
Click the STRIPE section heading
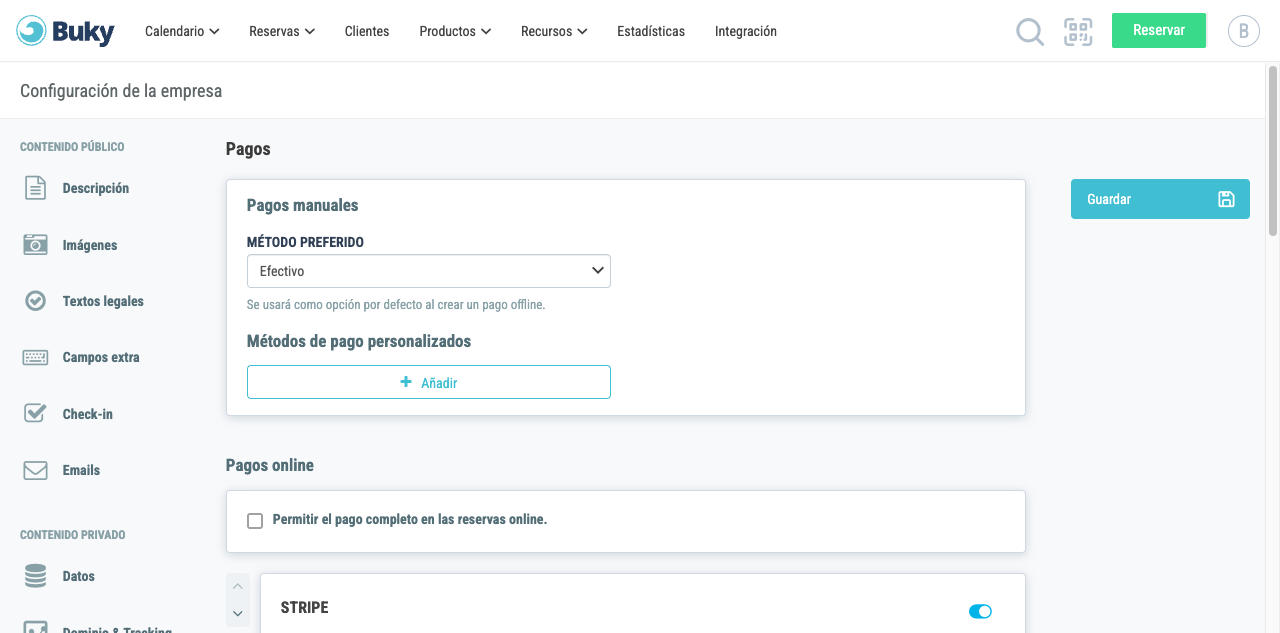[x=305, y=607]
